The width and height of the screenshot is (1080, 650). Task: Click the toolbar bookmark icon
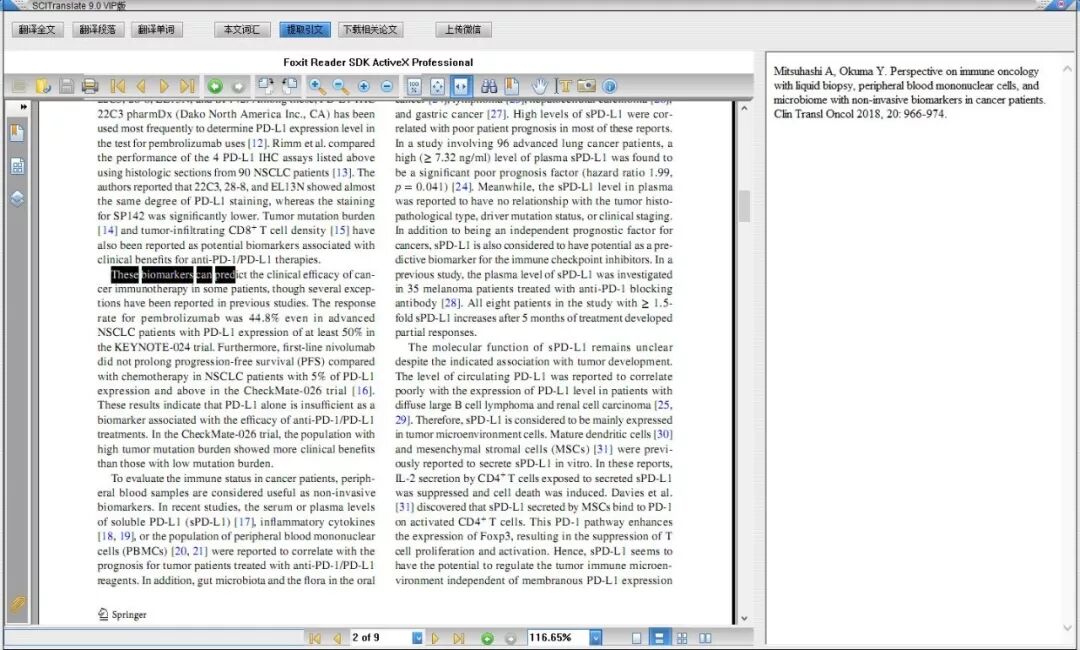pos(512,86)
